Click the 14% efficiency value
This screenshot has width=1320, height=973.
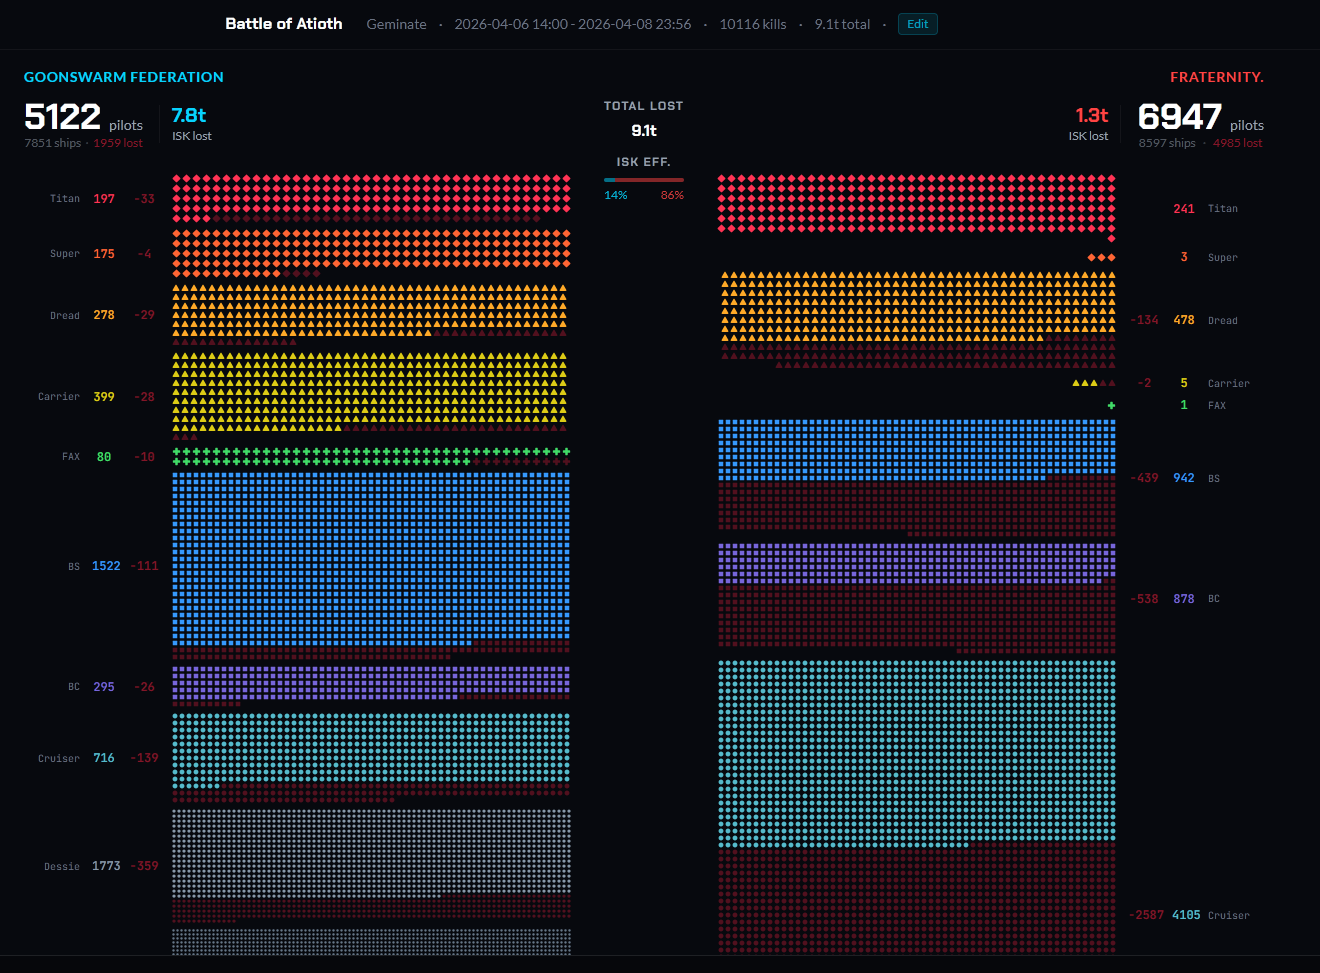[616, 195]
